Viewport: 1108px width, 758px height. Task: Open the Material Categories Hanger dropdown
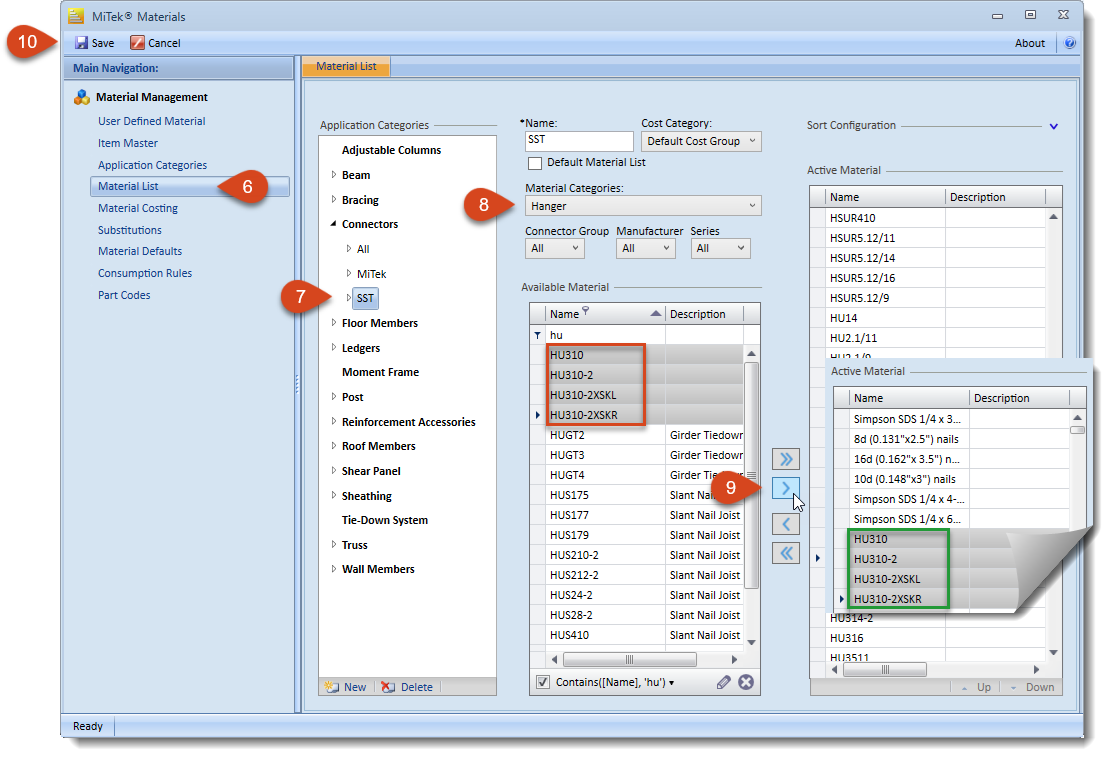pyautogui.click(x=643, y=206)
